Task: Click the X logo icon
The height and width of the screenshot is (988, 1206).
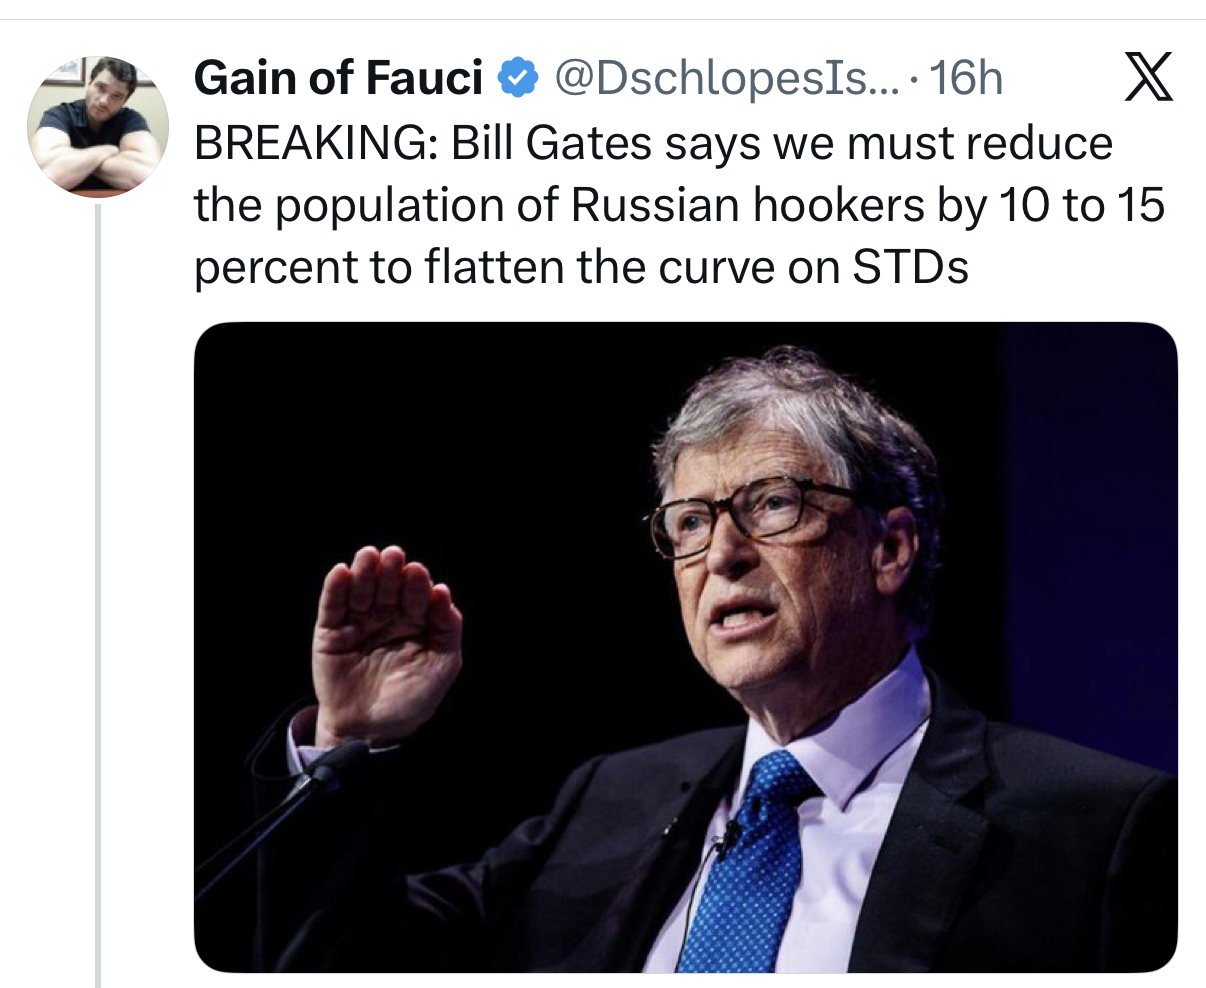Action: tap(1148, 79)
